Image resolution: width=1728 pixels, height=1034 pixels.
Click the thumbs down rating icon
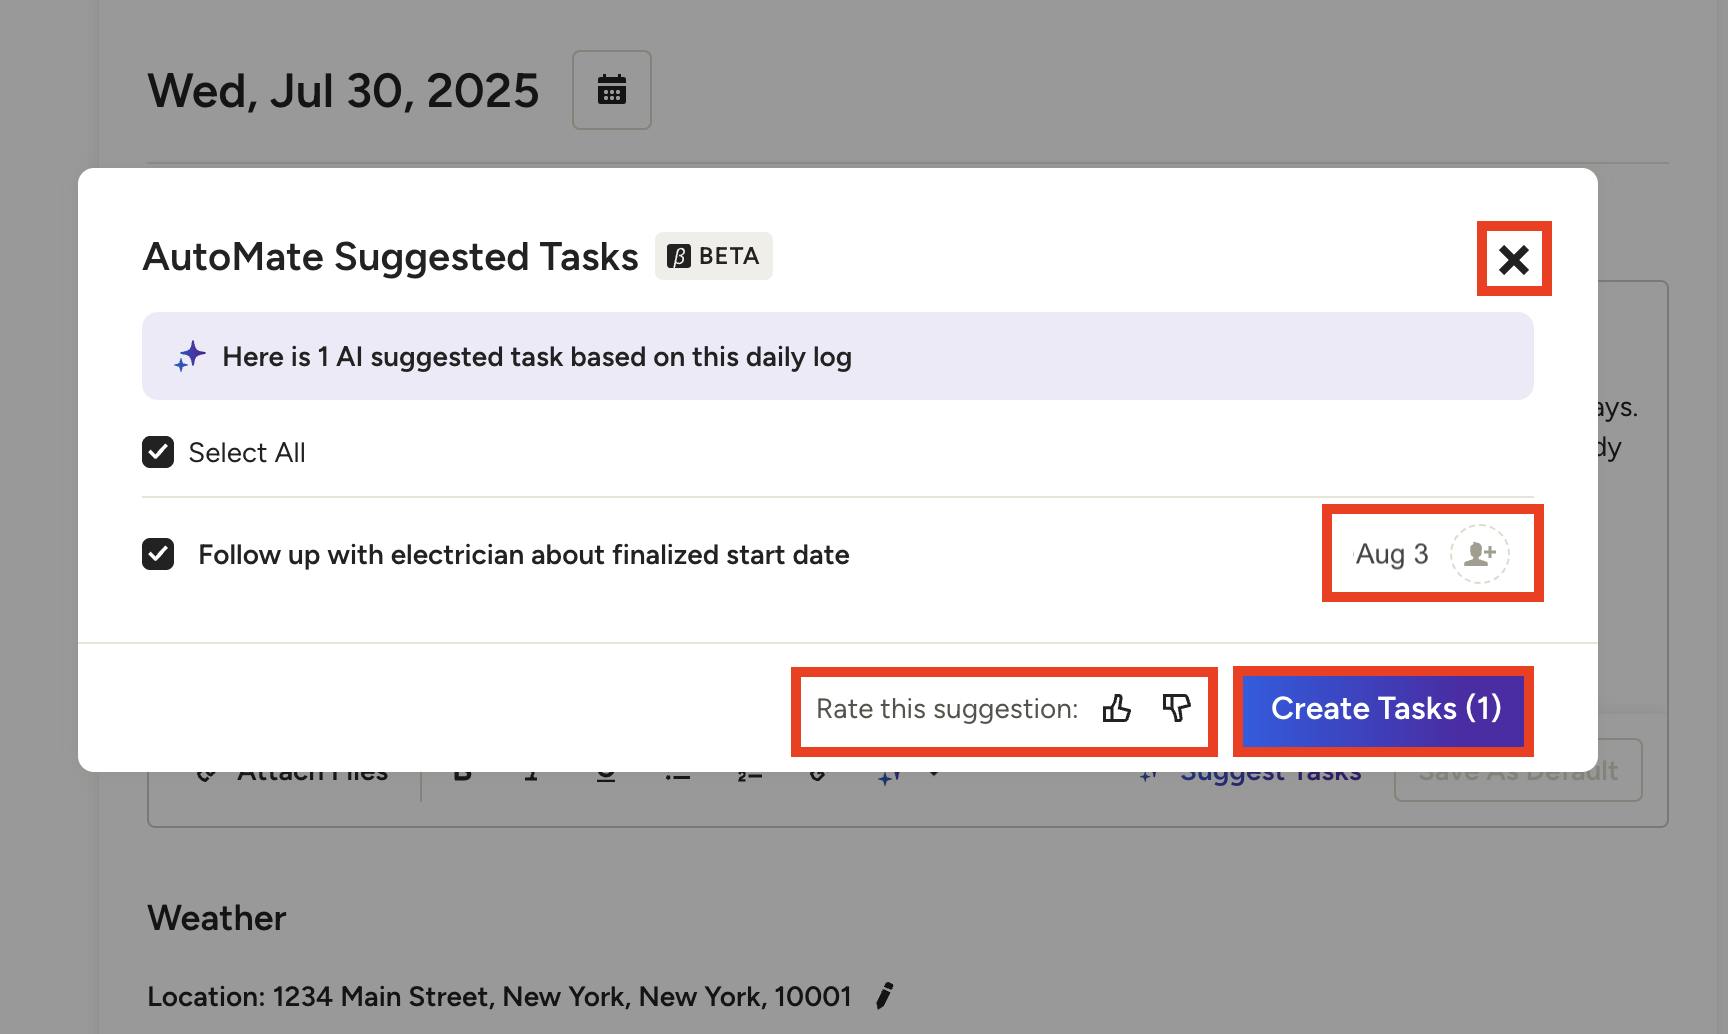pos(1176,709)
